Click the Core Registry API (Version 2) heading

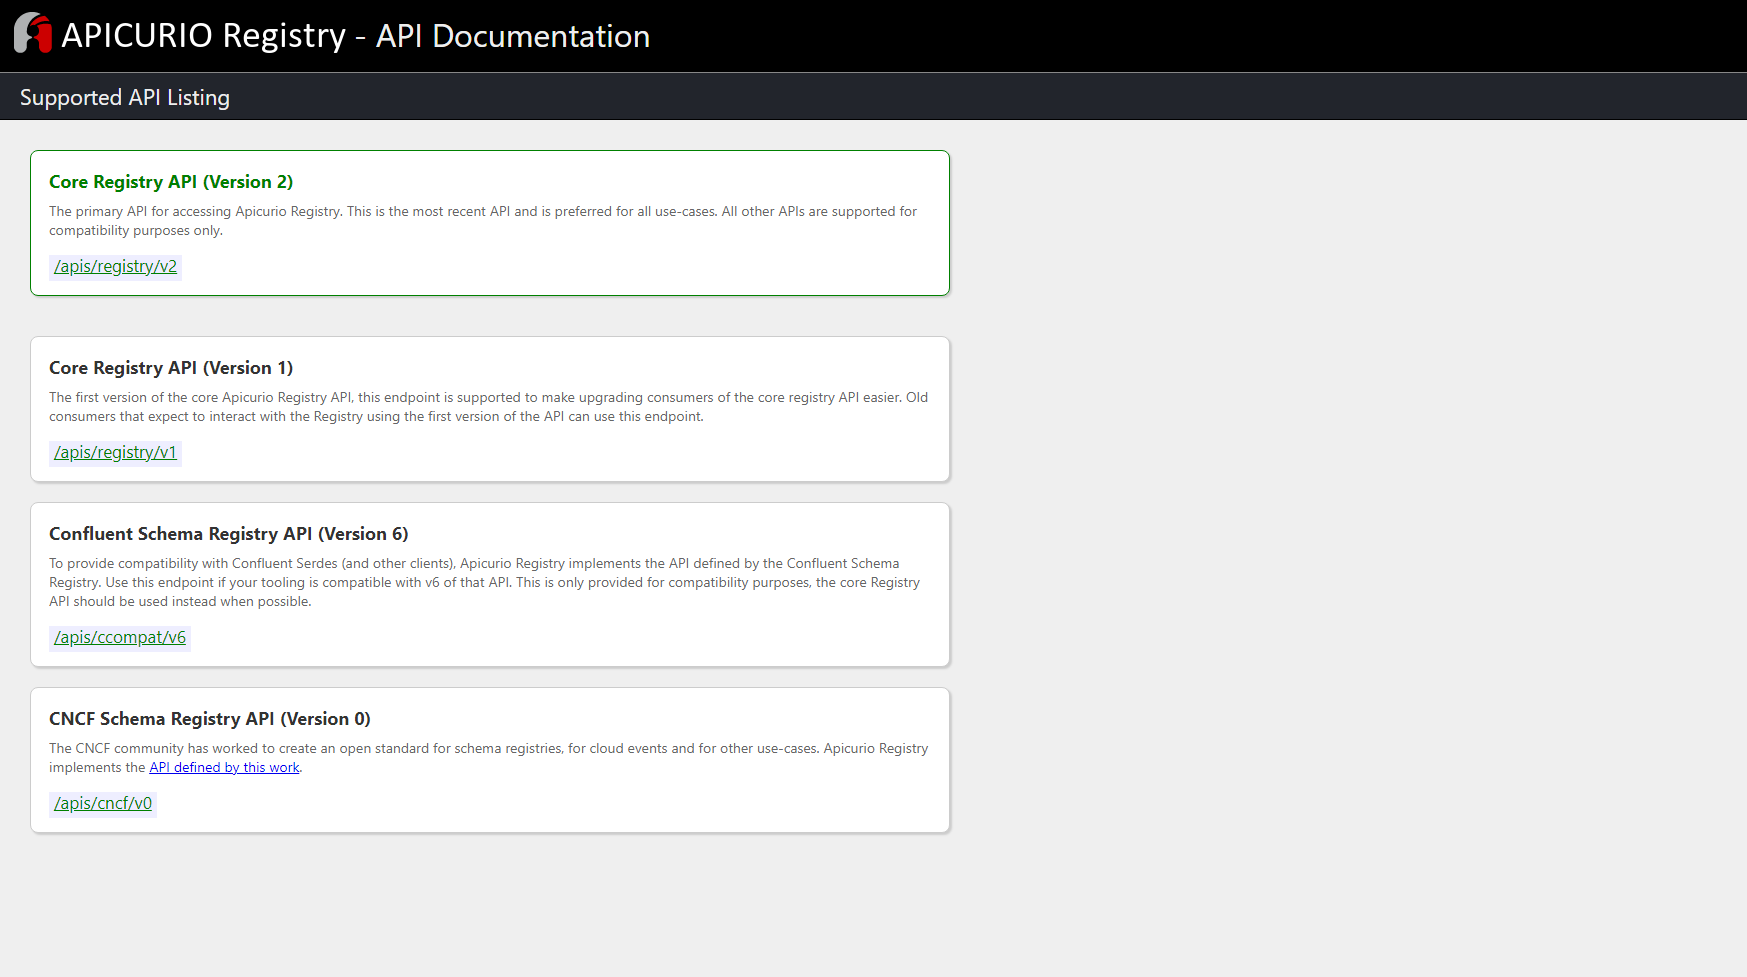[171, 182]
